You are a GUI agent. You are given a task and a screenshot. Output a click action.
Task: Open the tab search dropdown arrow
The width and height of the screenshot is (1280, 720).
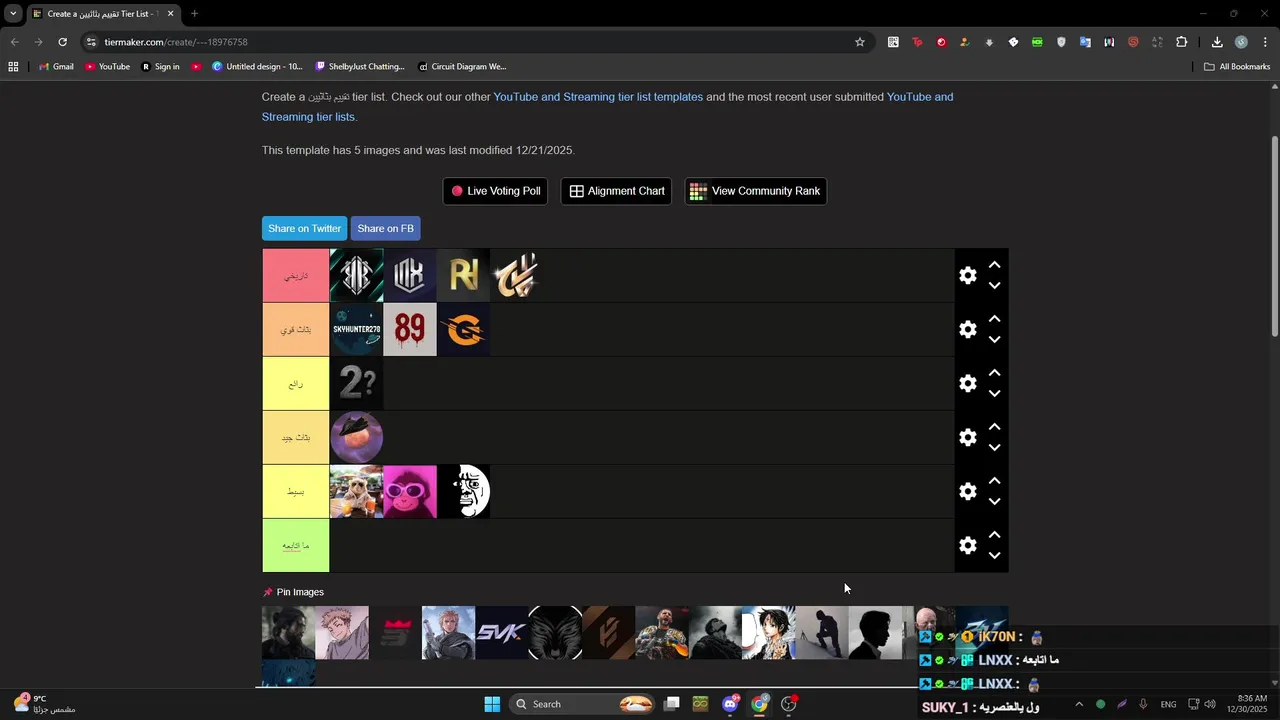13,14
